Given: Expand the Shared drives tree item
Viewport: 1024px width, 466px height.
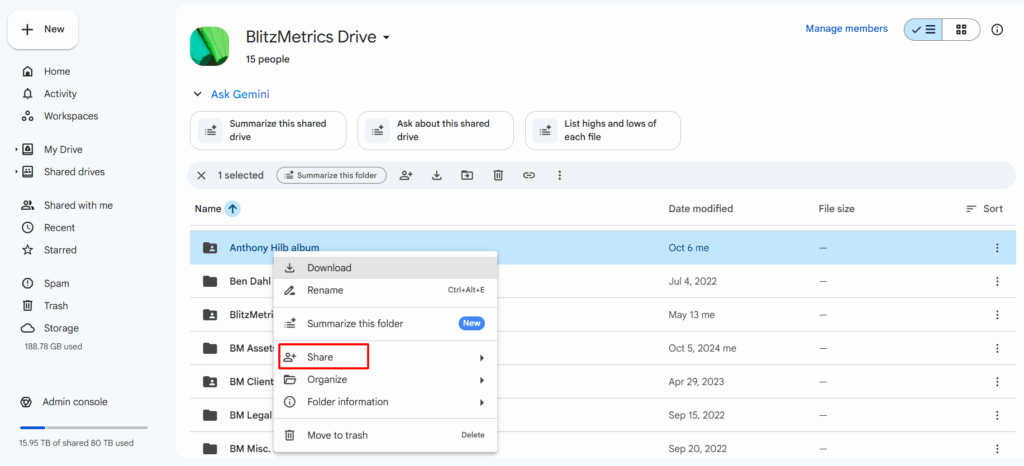Looking at the screenshot, I should click(16, 172).
